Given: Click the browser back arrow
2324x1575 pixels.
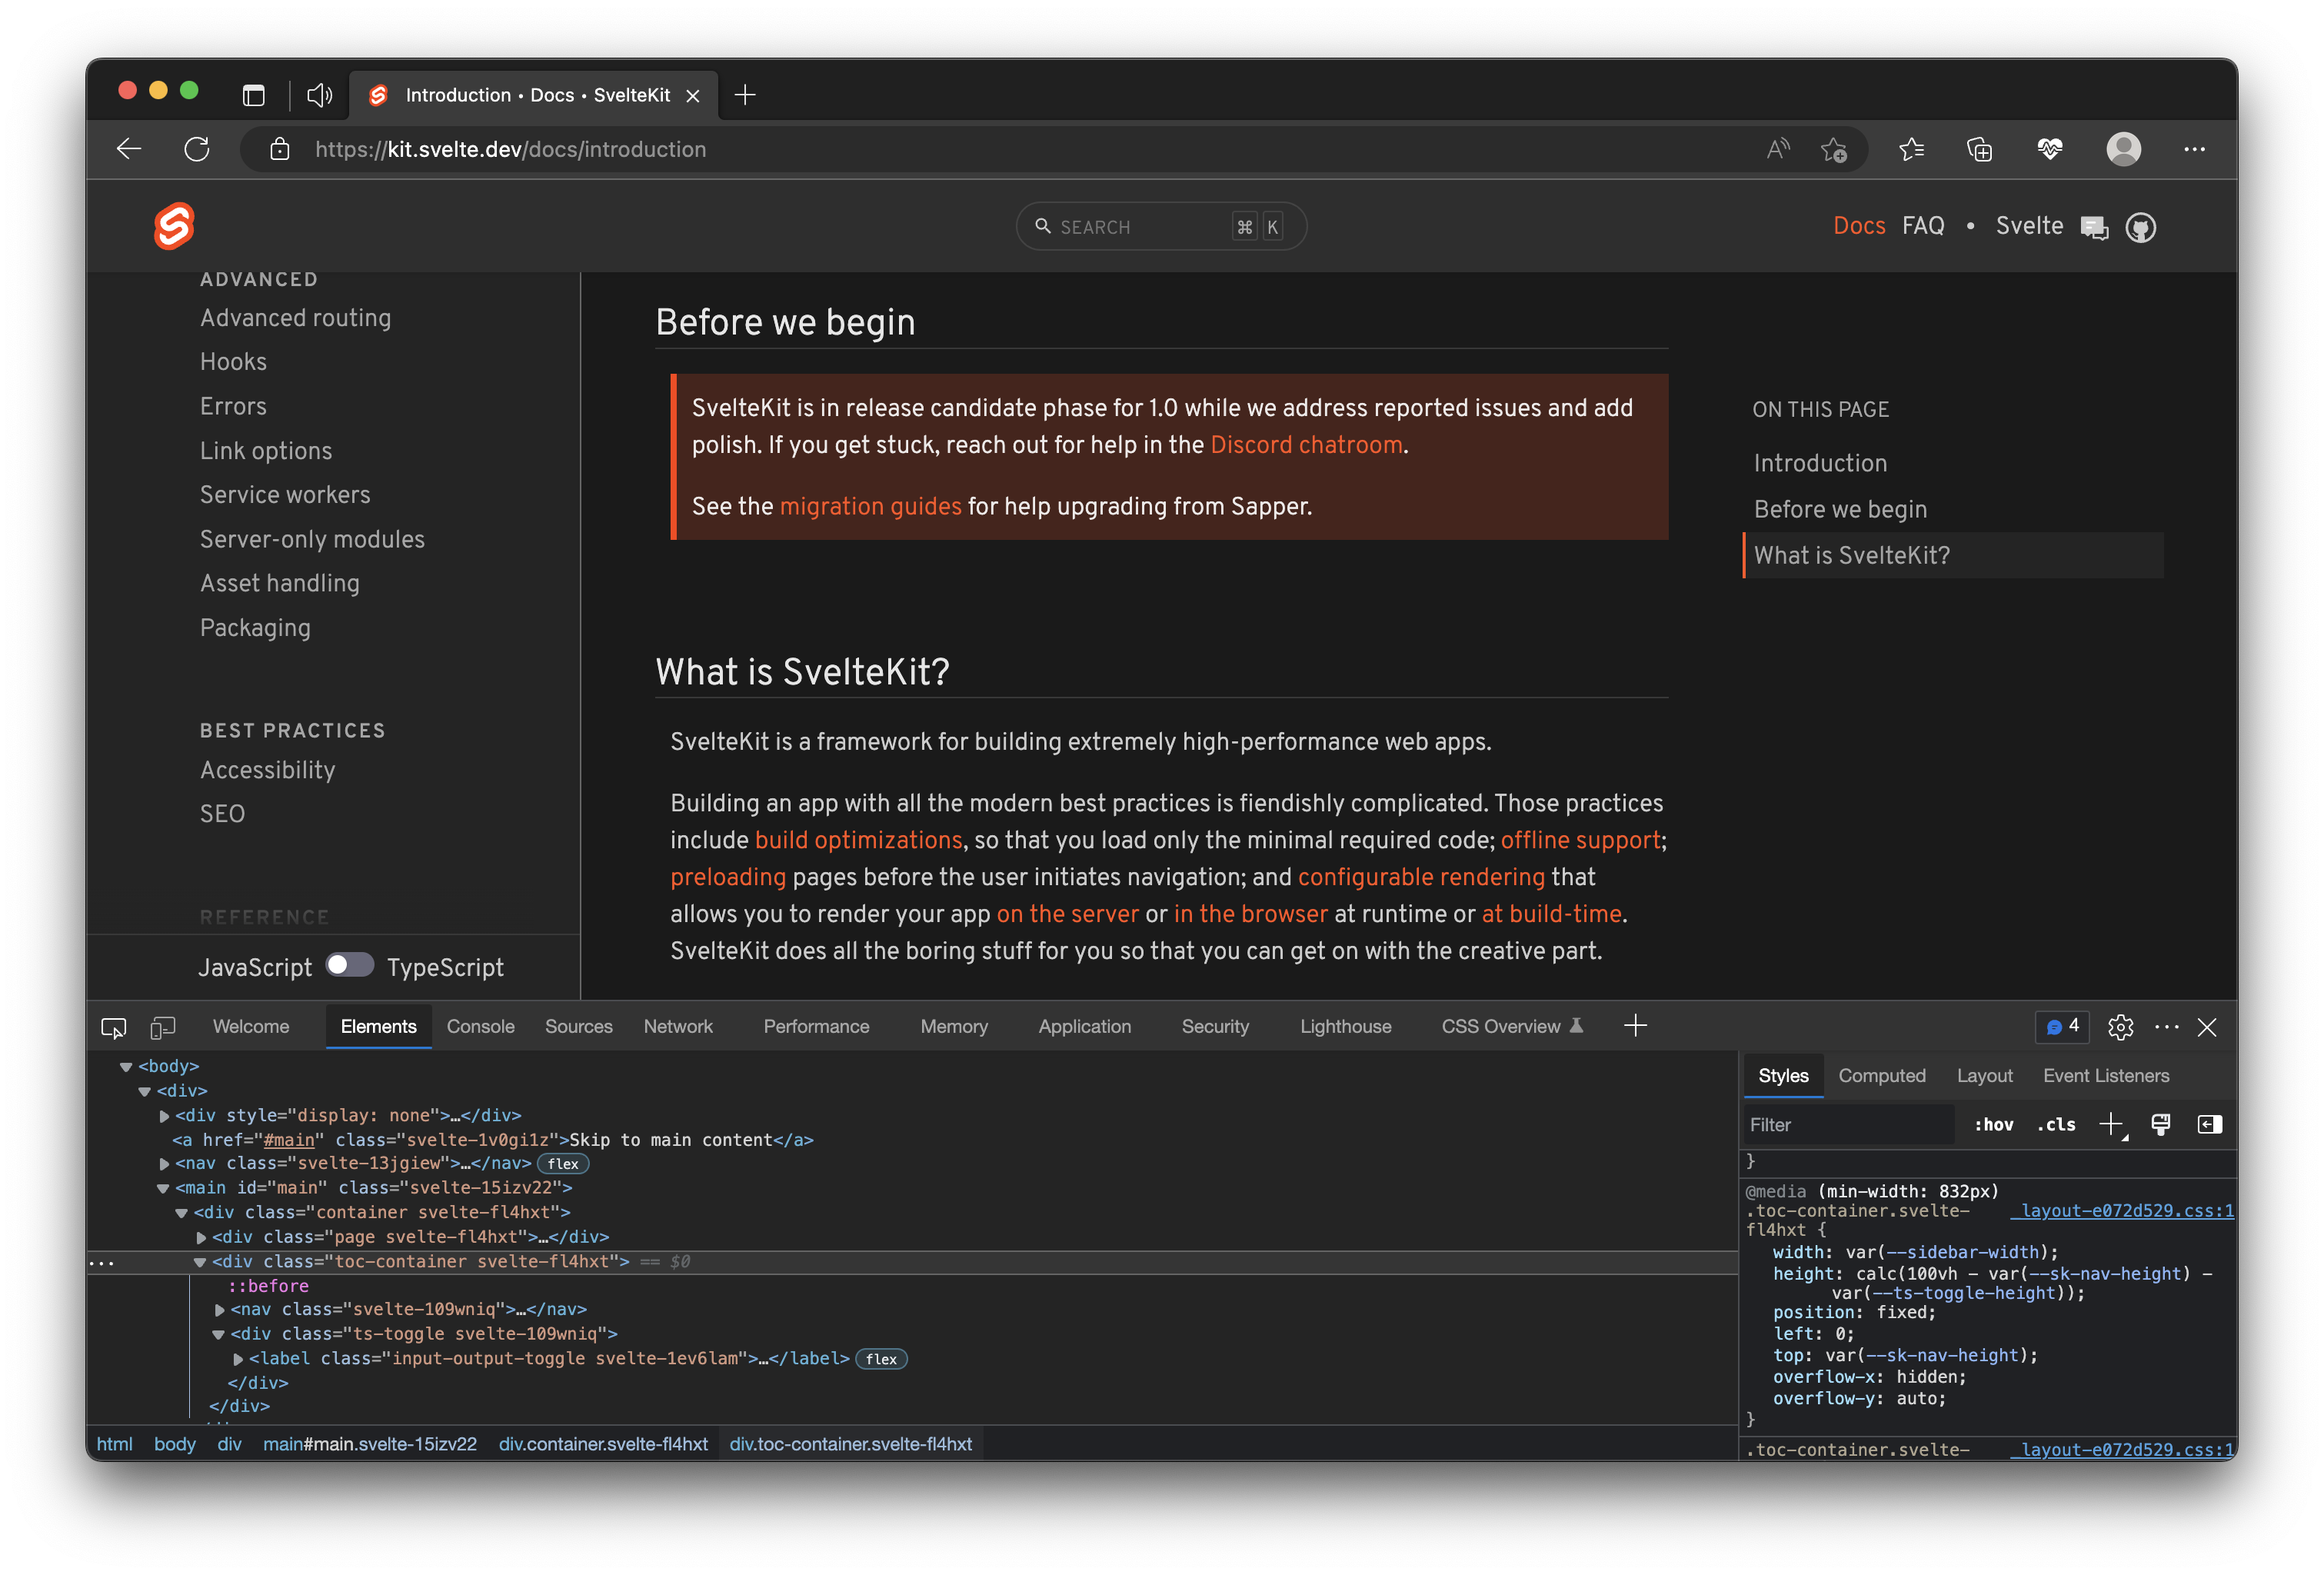Looking at the screenshot, I should click(x=129, y=149).
